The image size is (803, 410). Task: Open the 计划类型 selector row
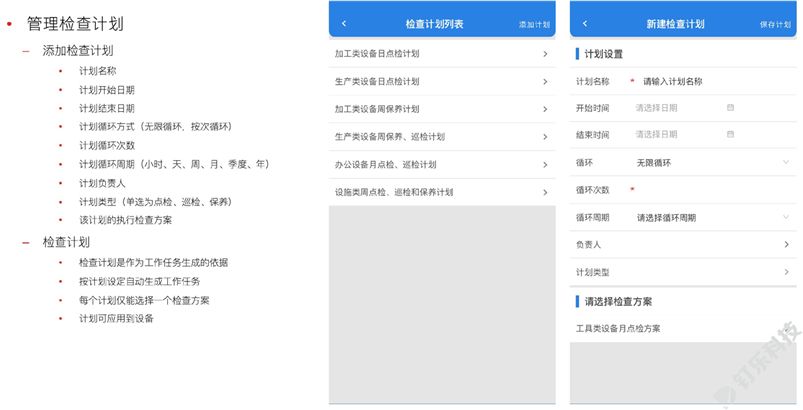click(683, 272)
